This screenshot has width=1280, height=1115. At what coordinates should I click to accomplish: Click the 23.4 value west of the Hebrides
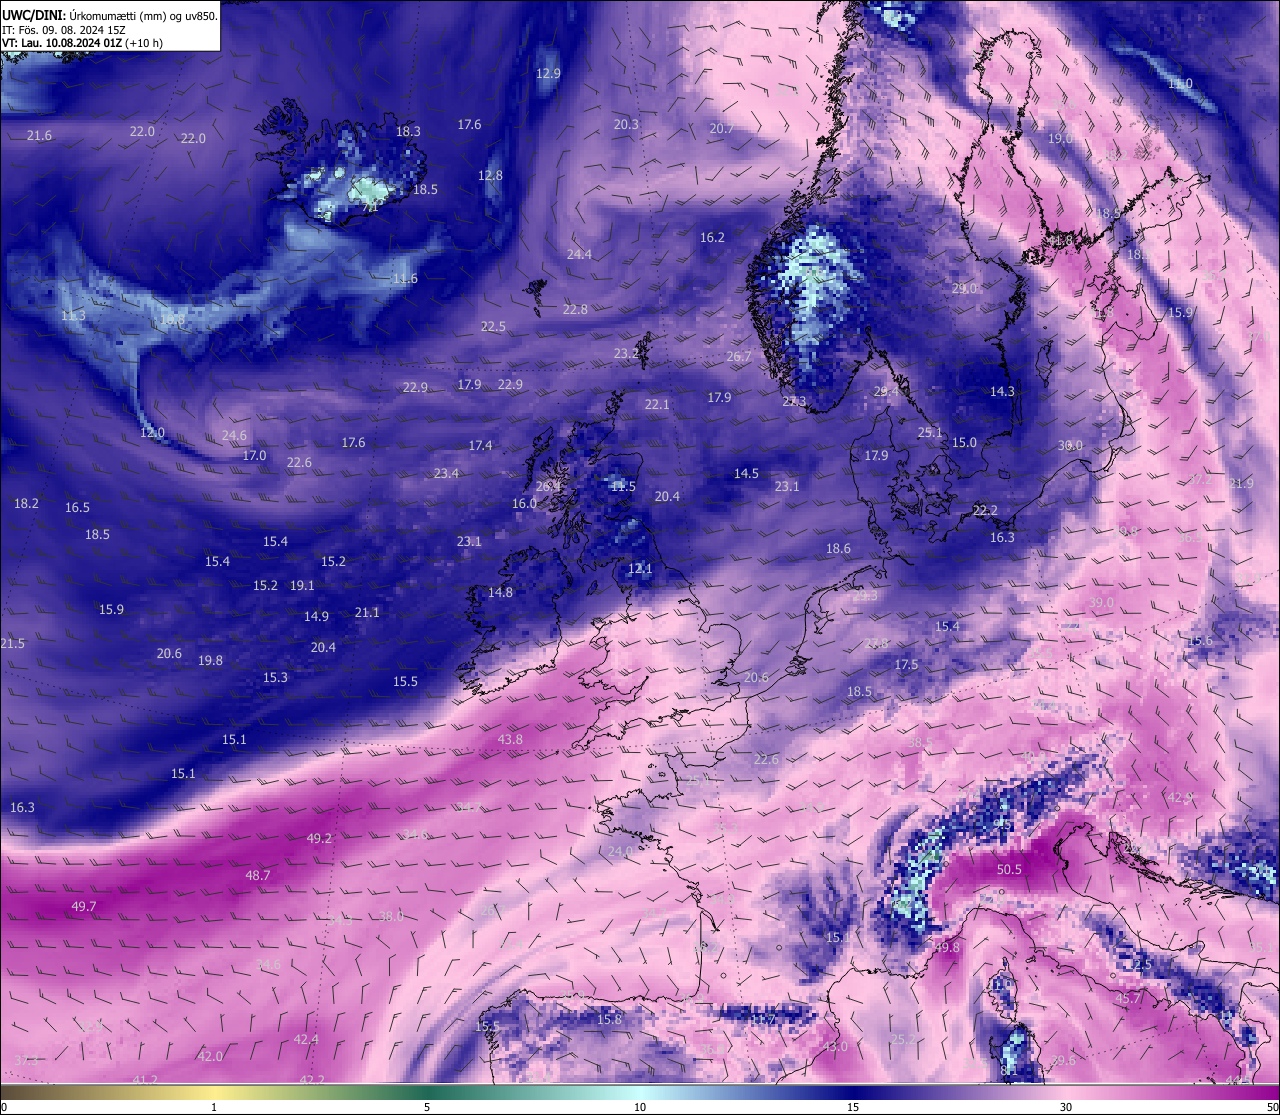point(446,473)
